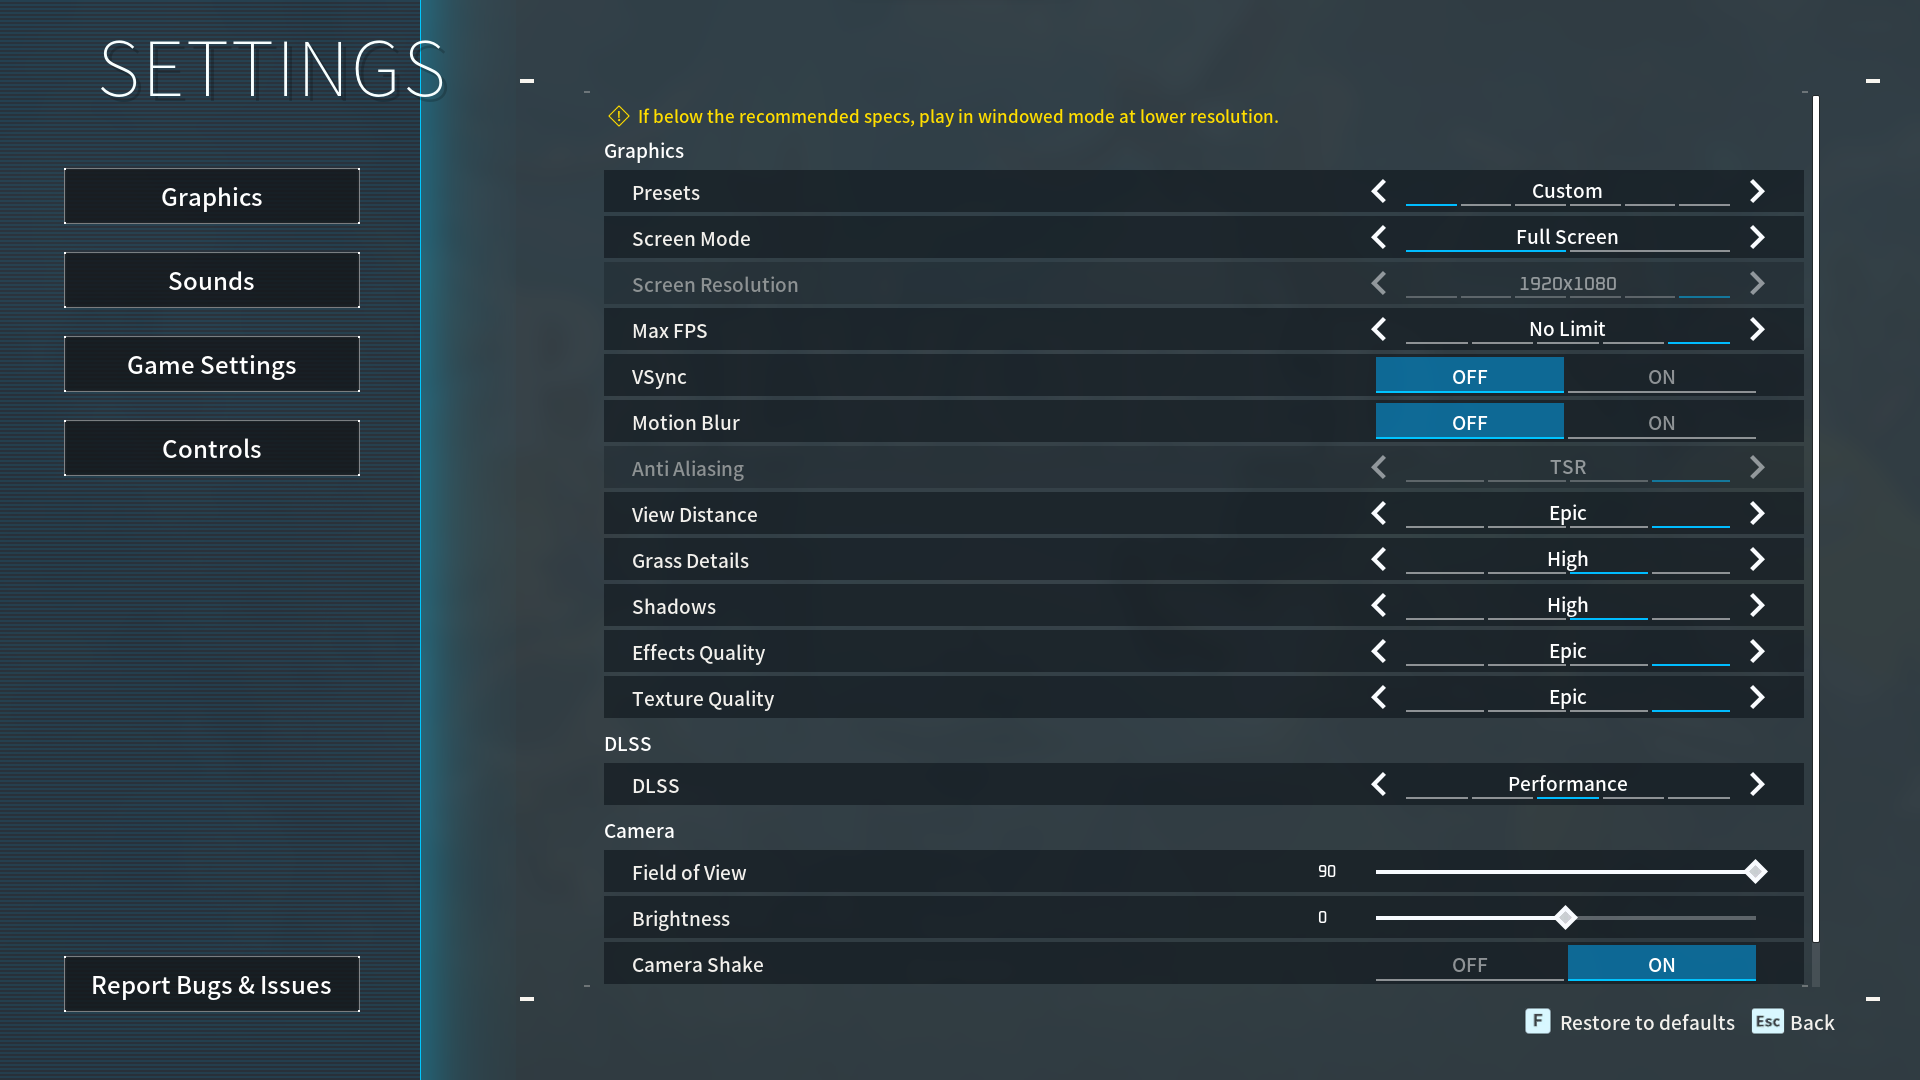Open the Controls section

[211, 448]
